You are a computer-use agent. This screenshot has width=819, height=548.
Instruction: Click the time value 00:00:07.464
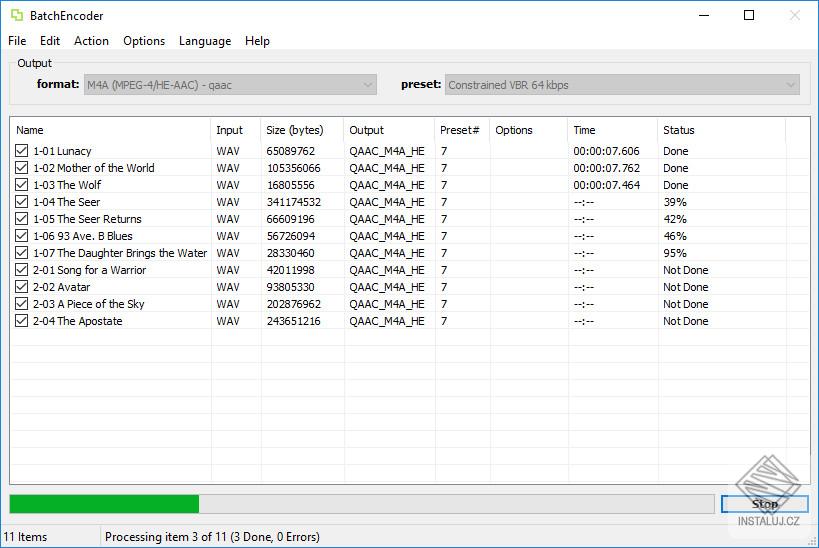pyautogui.click(x=606, y=185)
